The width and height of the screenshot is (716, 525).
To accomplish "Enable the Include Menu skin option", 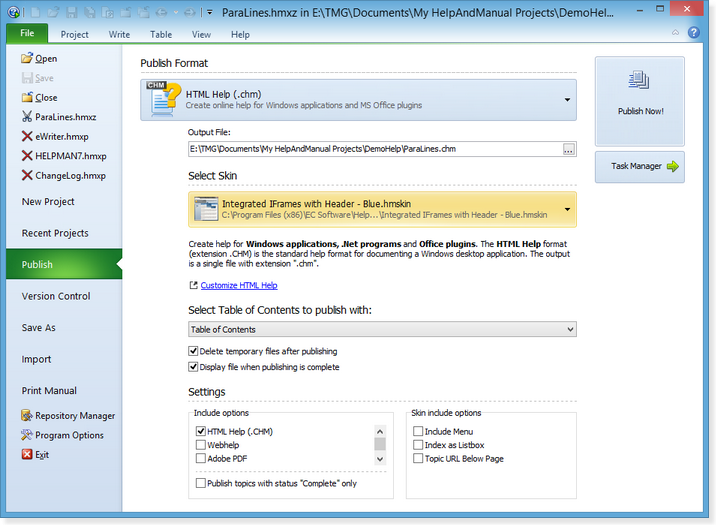I will [418, 432].
